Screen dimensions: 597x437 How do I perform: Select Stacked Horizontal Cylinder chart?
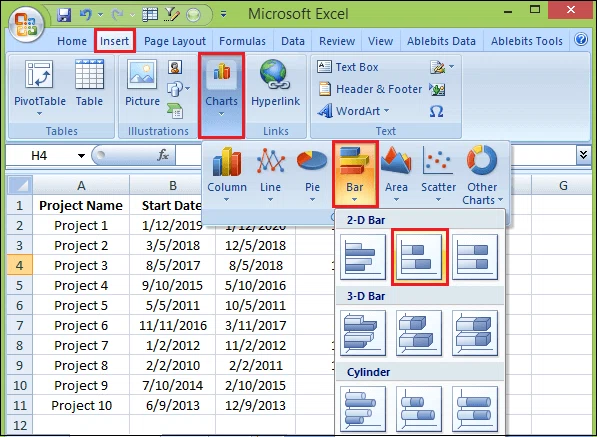coord(419,409)
